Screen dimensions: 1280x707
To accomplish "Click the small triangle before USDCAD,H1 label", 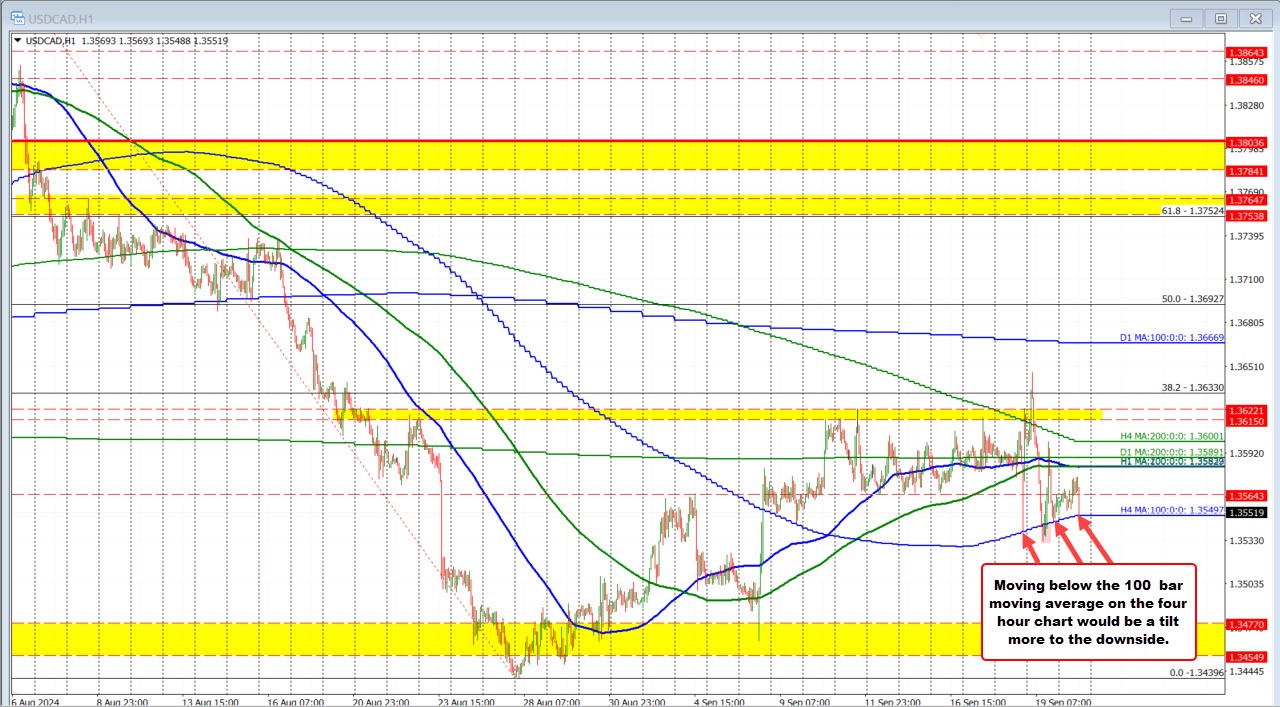I will click(x=18, y=40).
